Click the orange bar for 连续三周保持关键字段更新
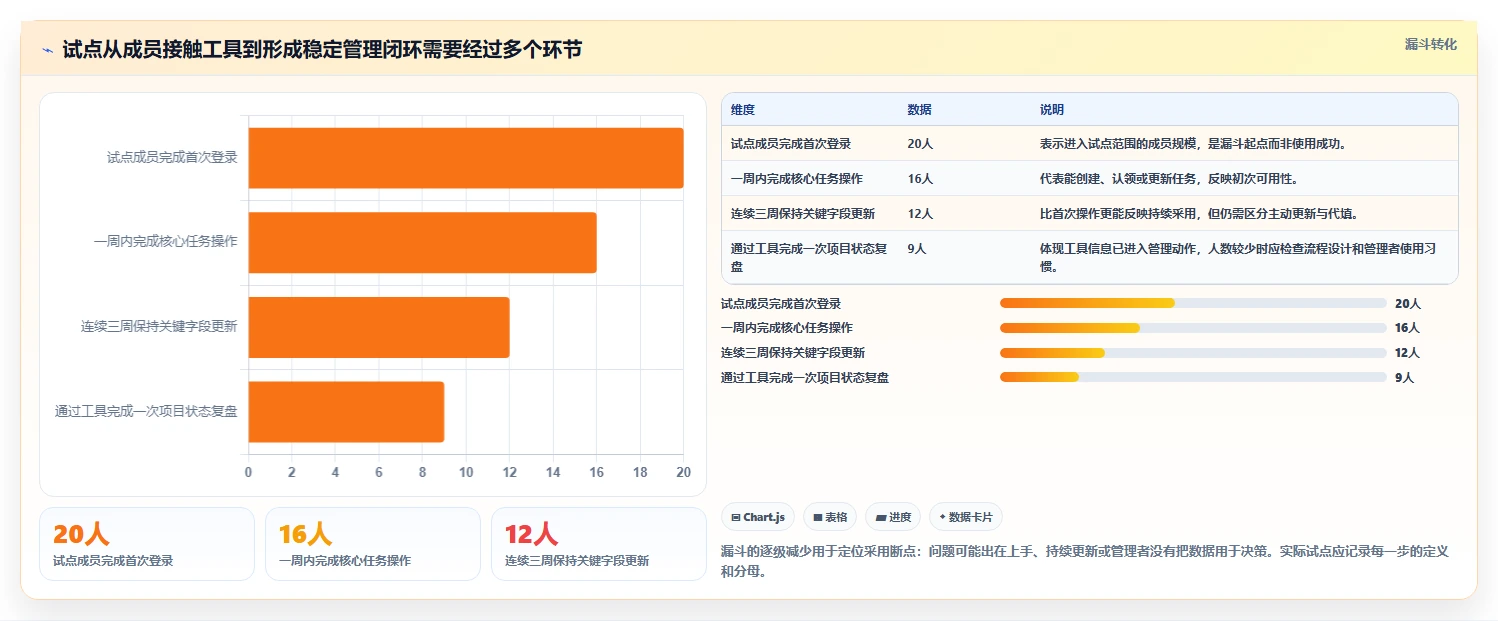1498x621 pixels. tap(379, 327)
